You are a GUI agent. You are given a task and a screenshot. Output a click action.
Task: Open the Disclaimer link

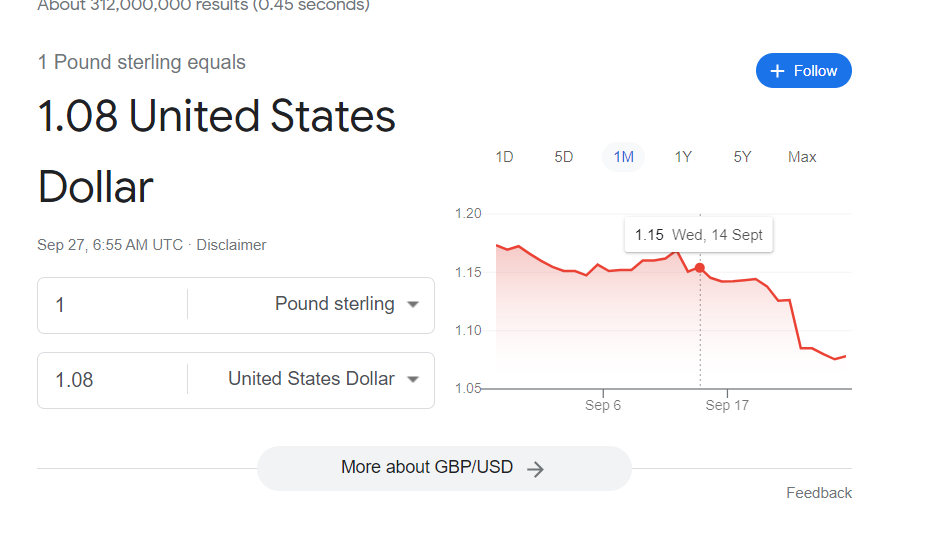pos(231,245)
